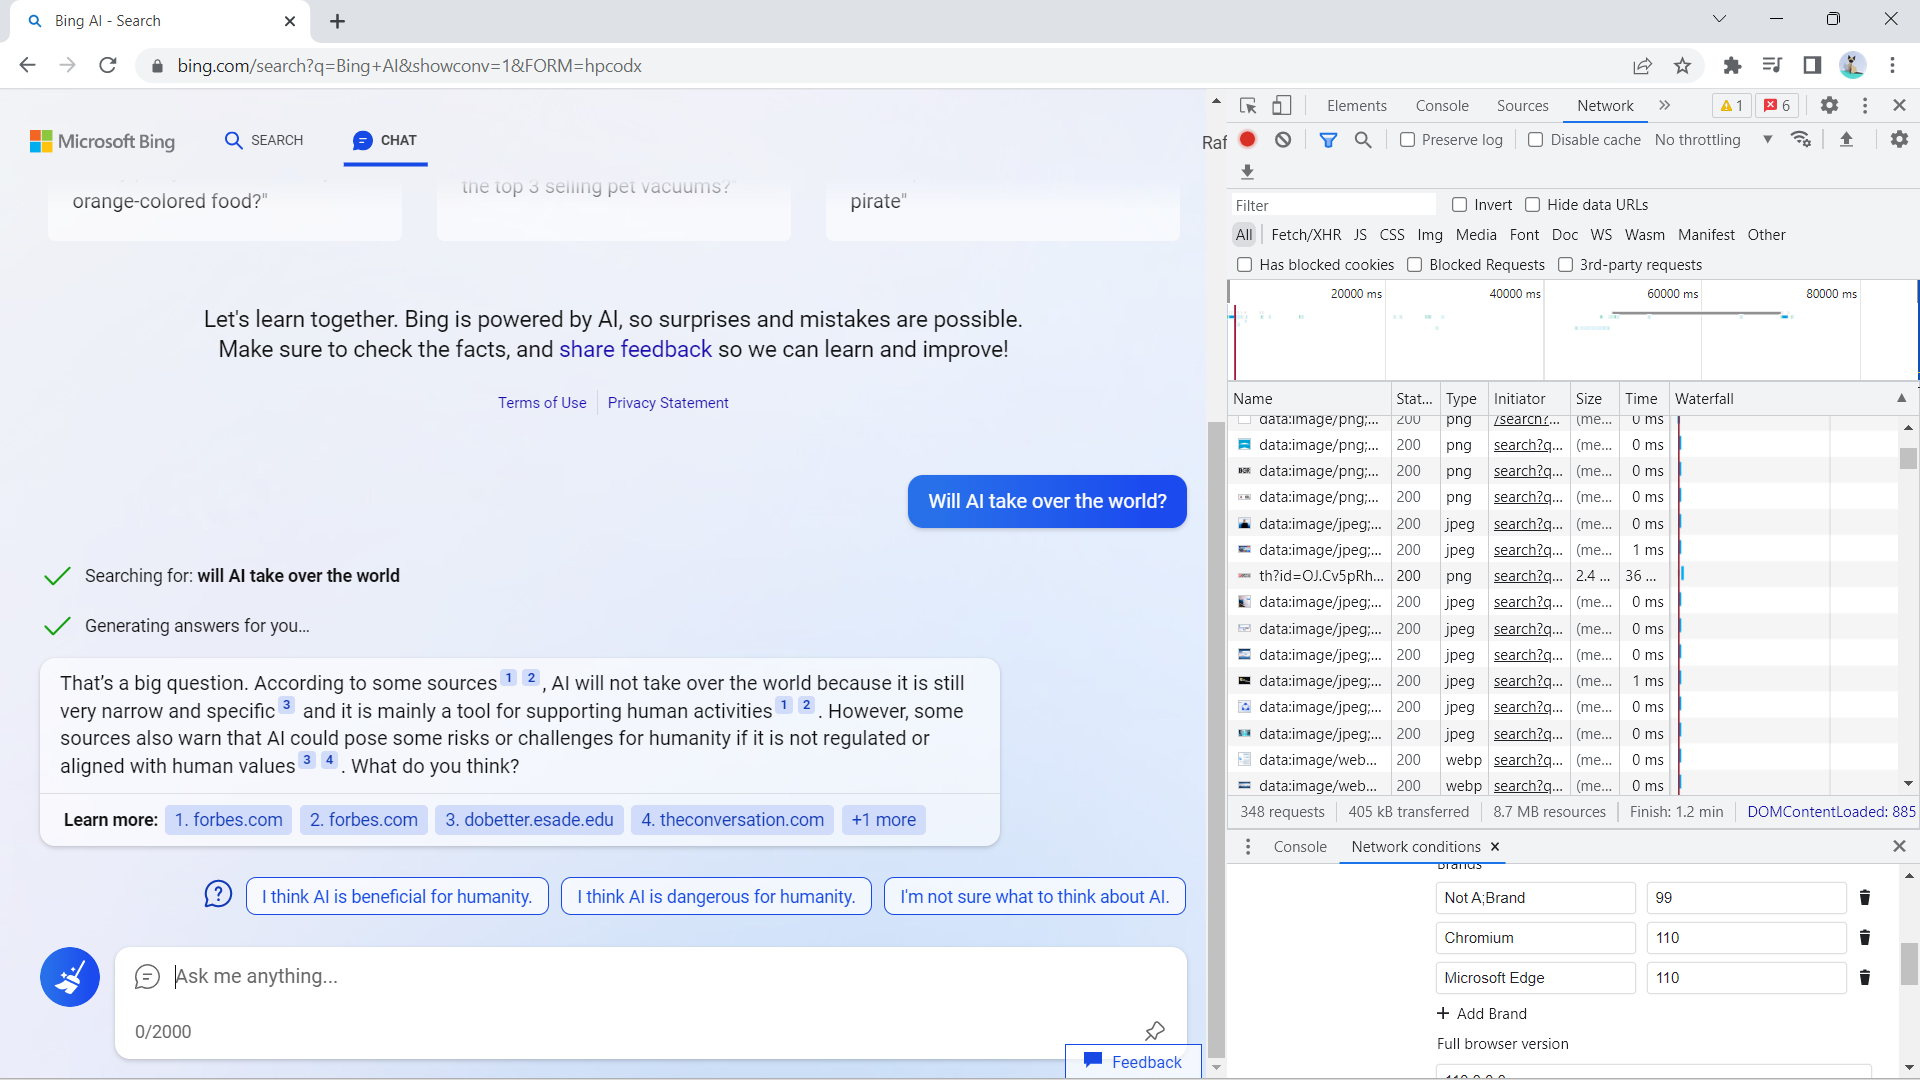
Task: Click the Network conditions panel scrollbar
Action: click(1909, 964)
